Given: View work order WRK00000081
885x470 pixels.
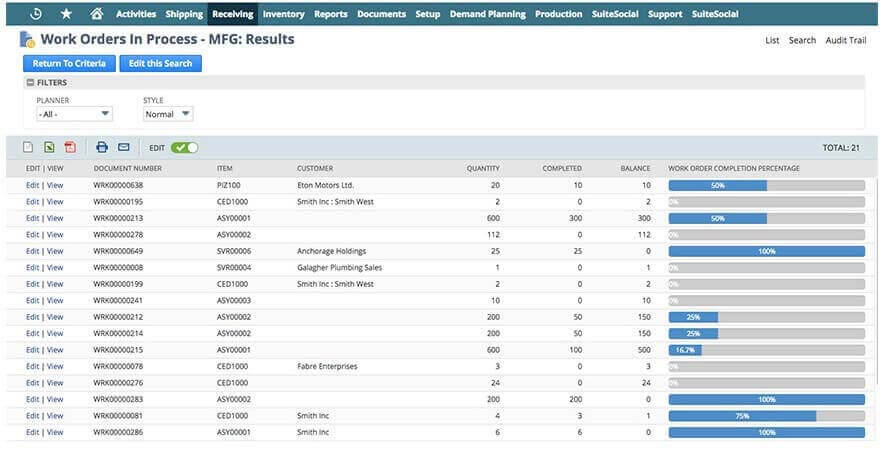Looking at the screenshot, I should [x=55, y=416].
